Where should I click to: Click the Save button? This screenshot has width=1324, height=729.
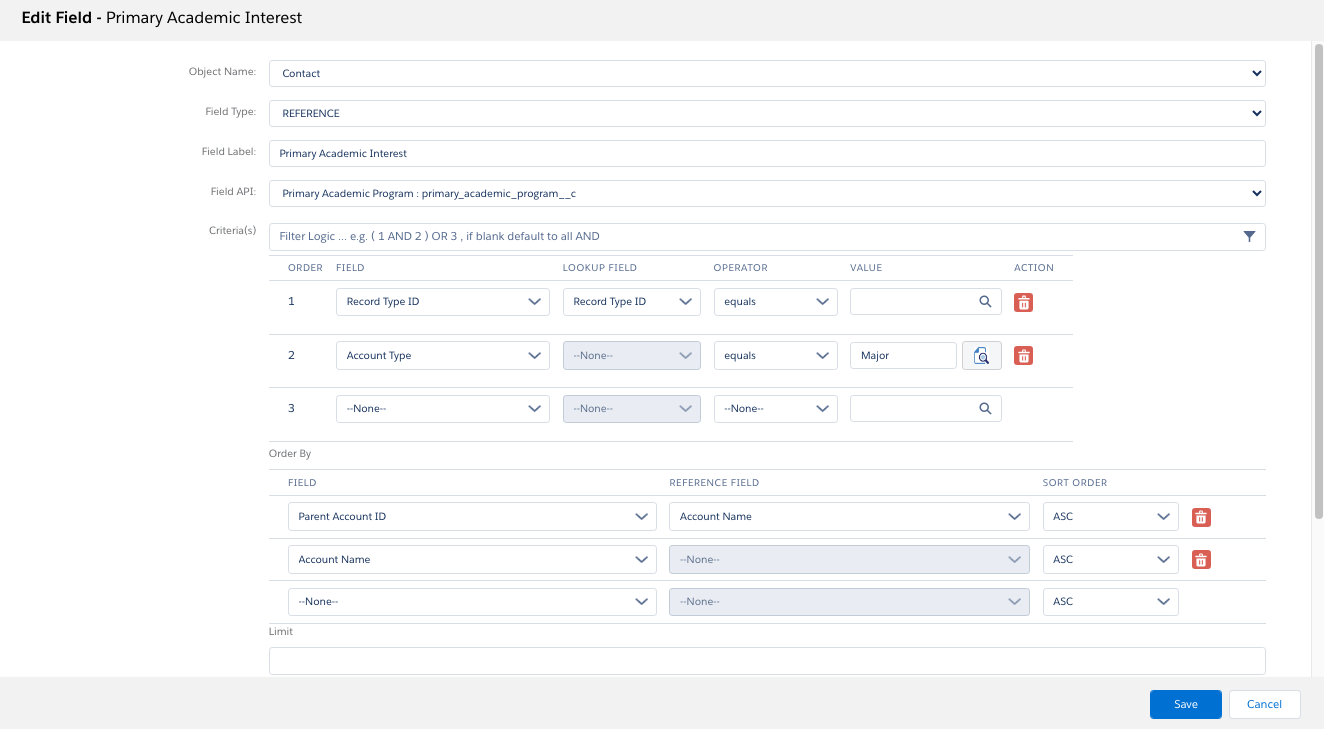click(x=1185, y=704)
